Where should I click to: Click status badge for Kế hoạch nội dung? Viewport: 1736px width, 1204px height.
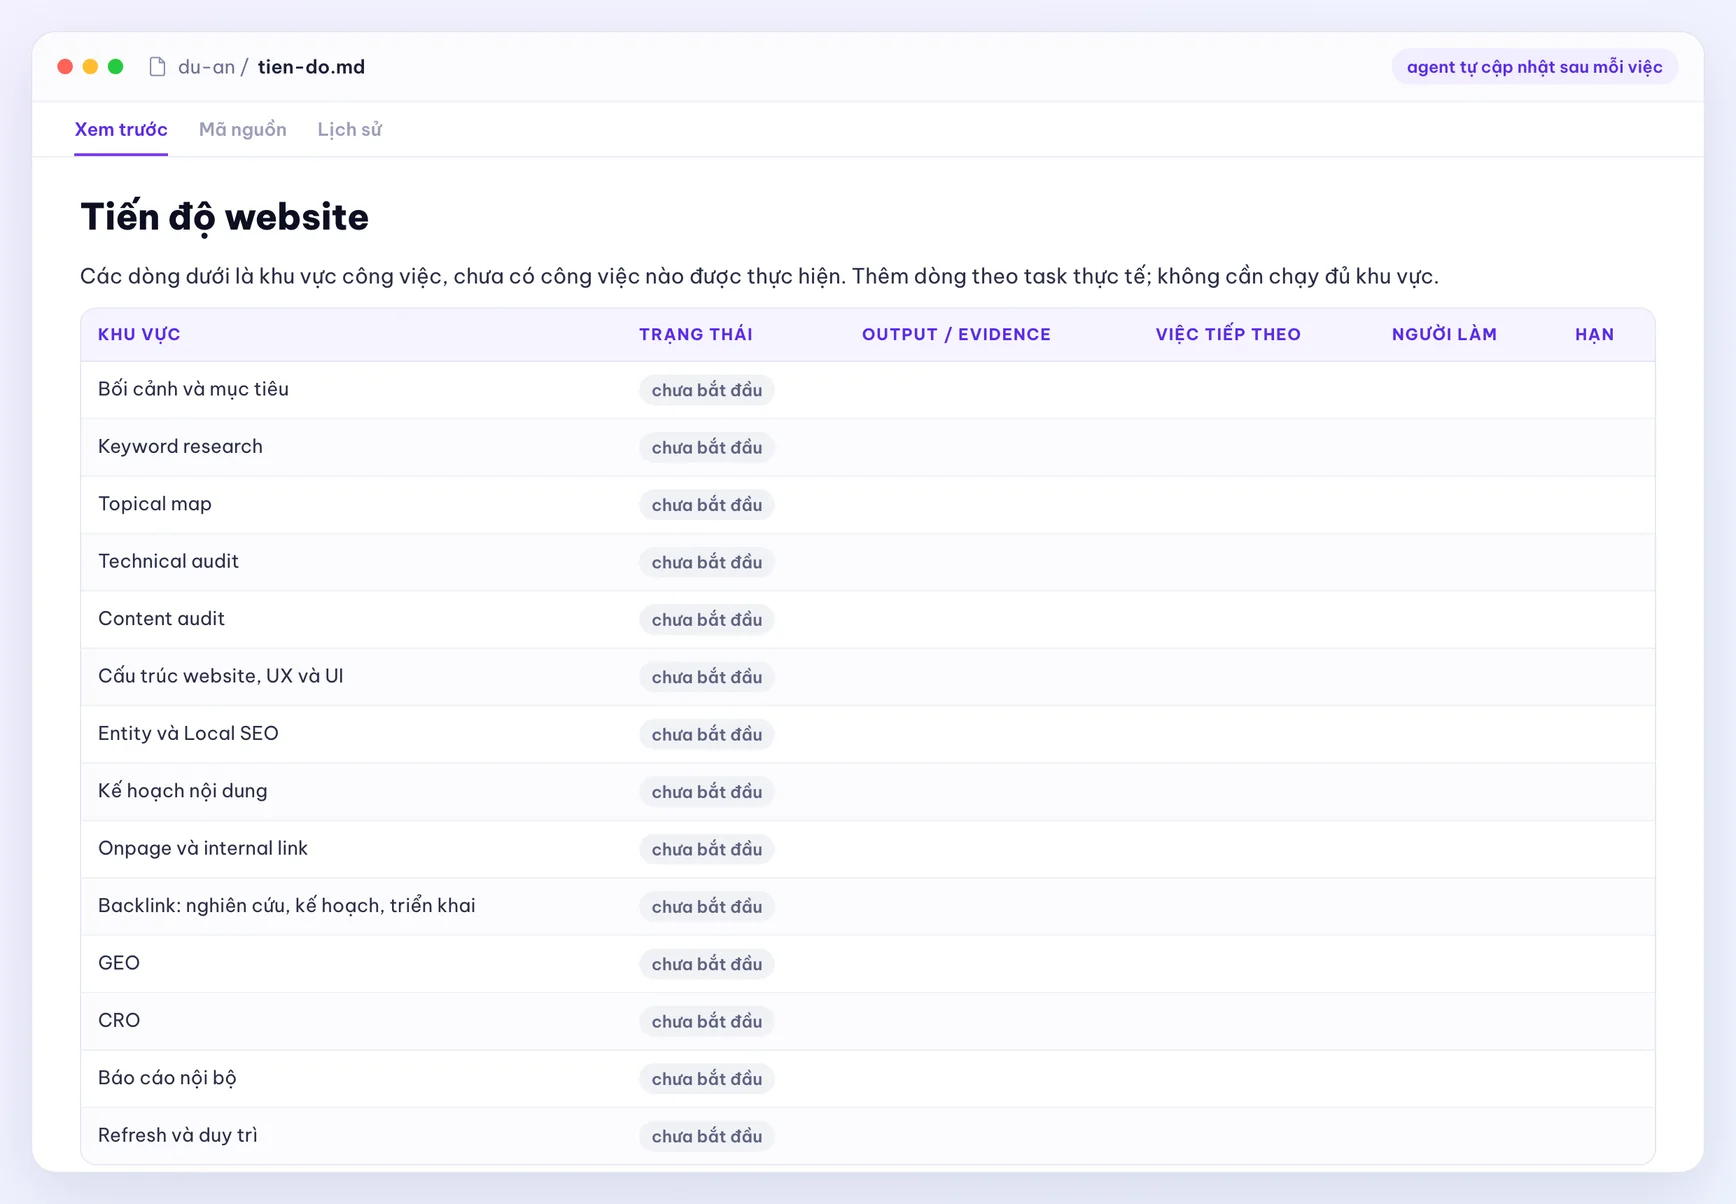coord(707,793)
